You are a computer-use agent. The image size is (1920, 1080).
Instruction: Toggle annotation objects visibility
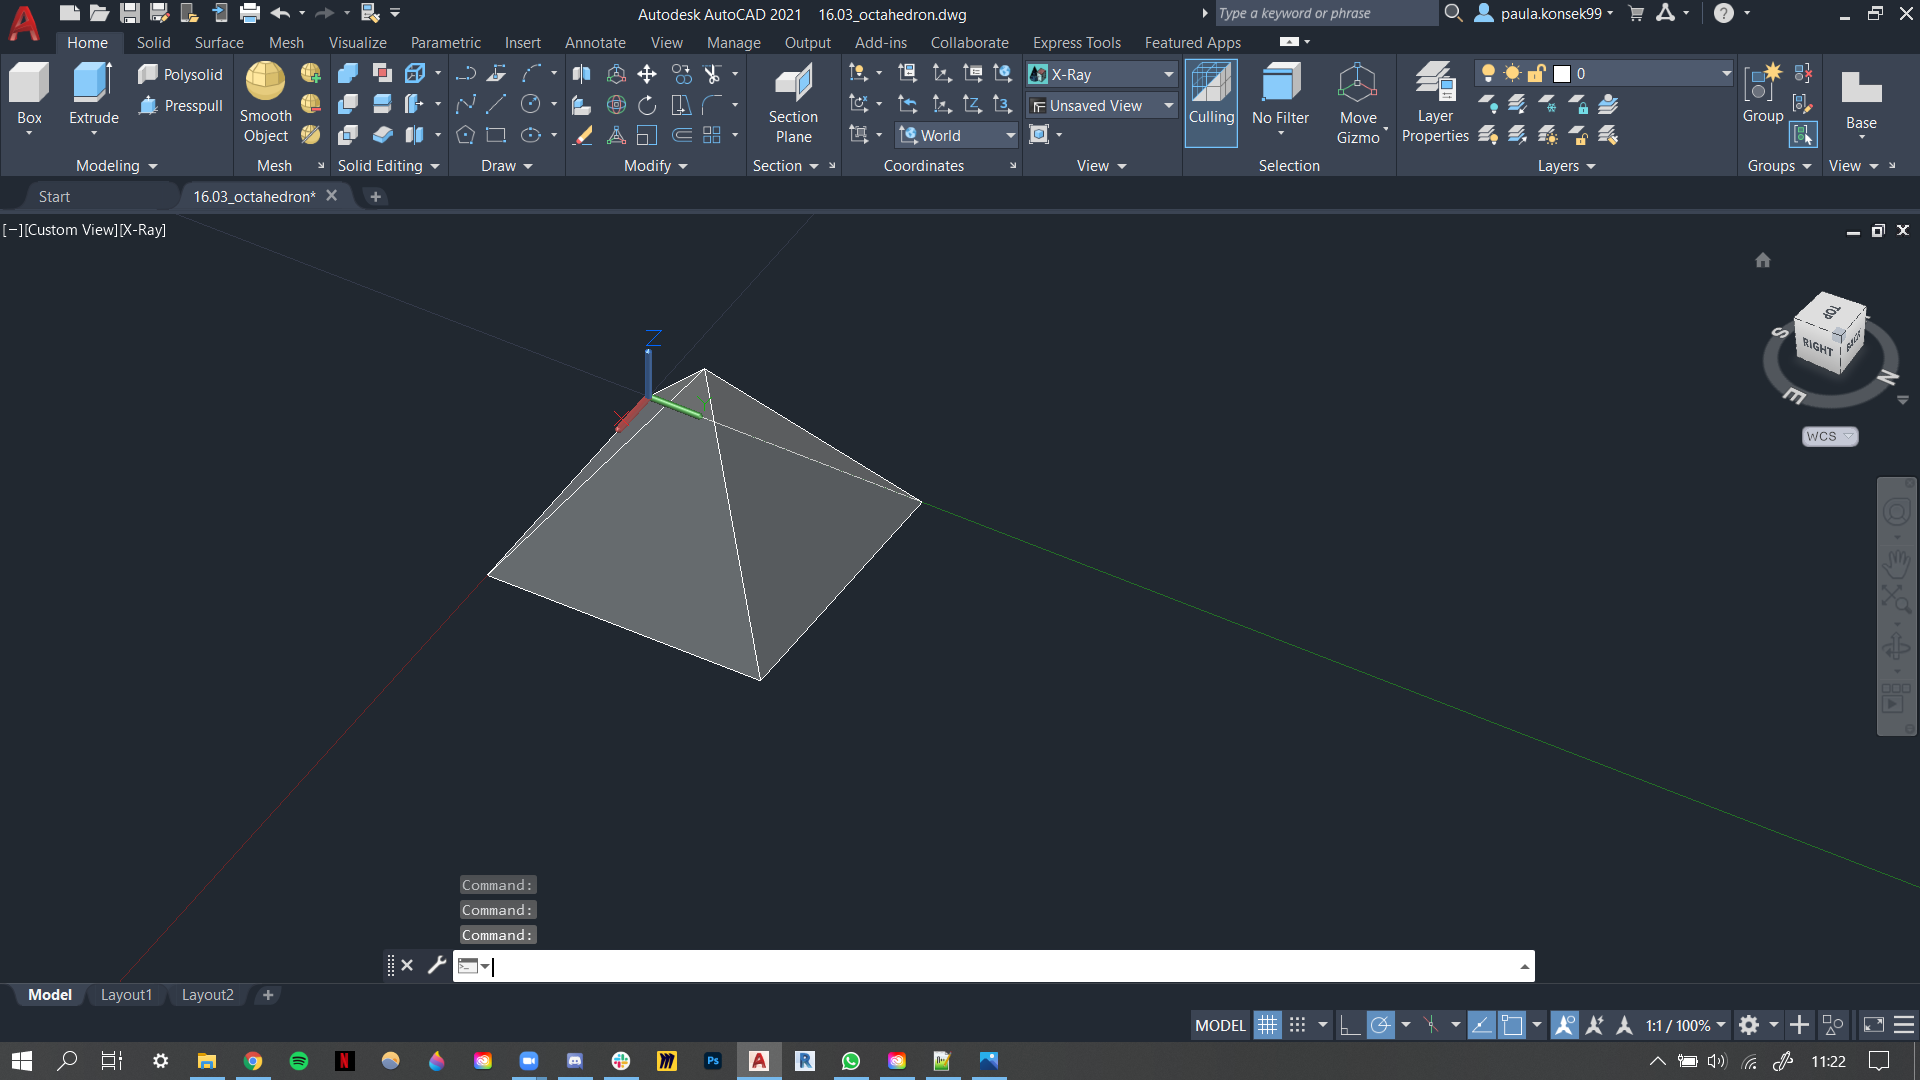click(x=1564, y=1025)
